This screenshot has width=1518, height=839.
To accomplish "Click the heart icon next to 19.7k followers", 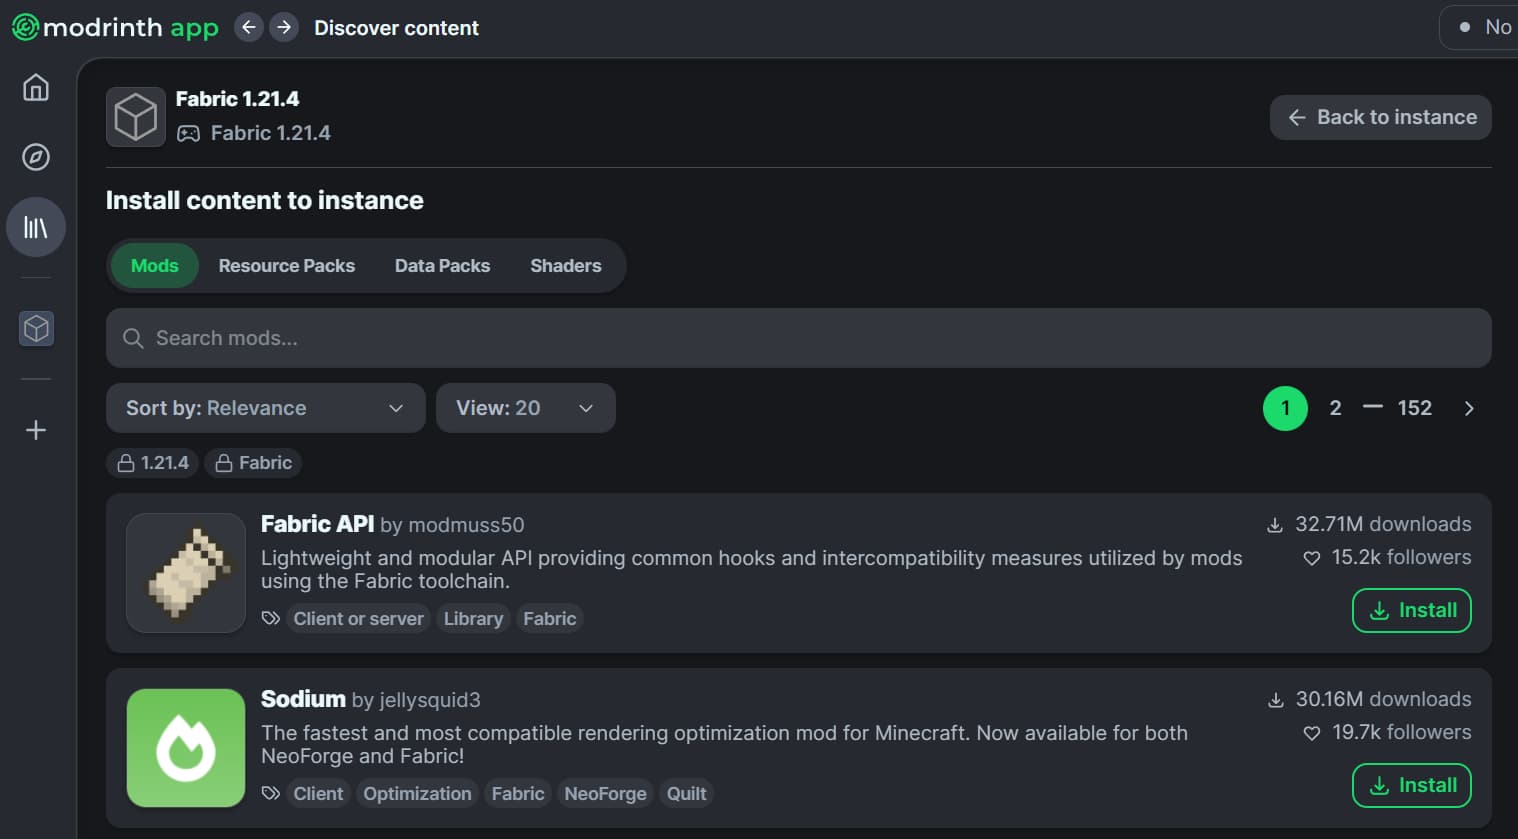I will (1312, 733).
